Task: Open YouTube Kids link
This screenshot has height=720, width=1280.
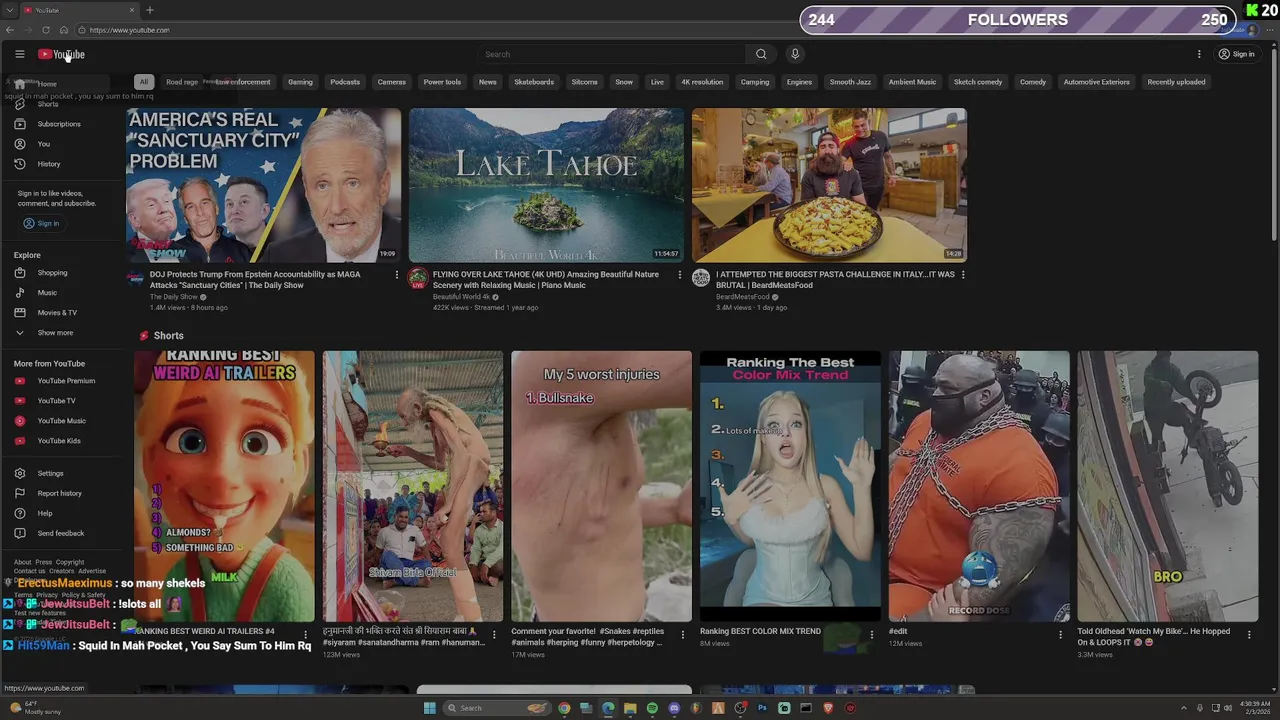Action: click(59, 441)
